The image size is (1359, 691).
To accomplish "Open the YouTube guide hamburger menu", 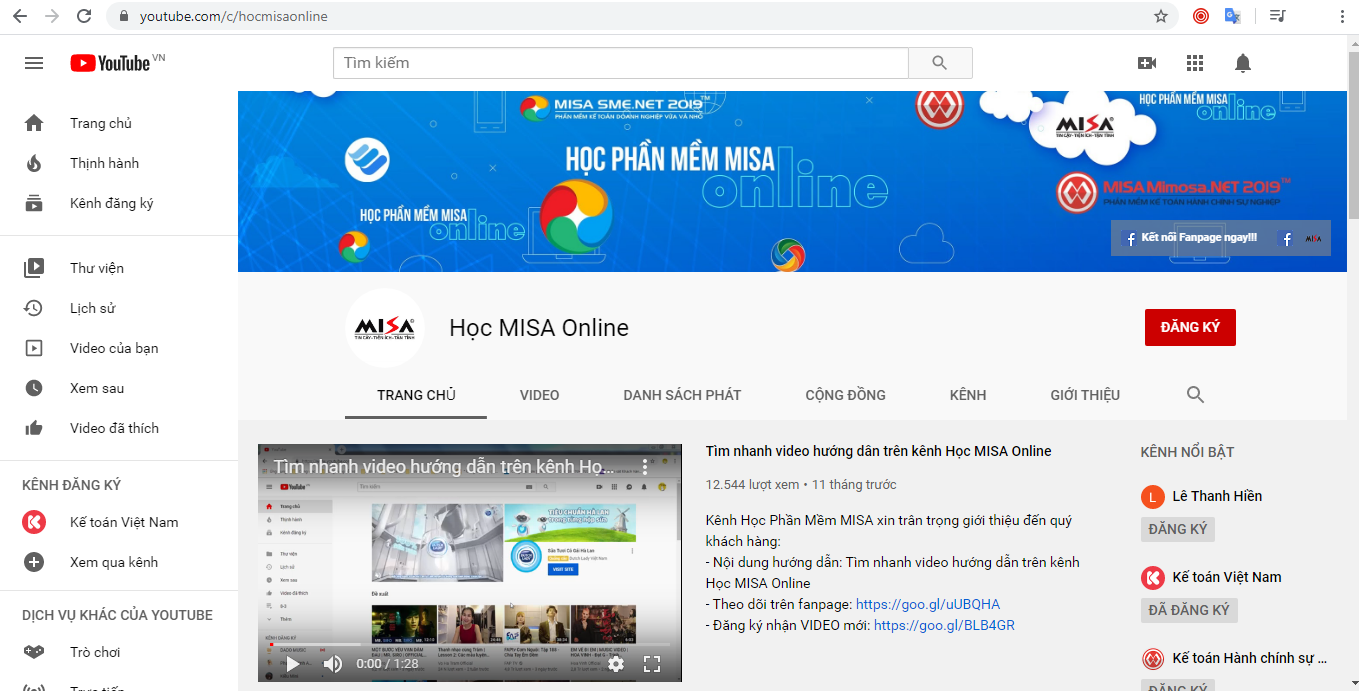I will [x=34, y=63].
